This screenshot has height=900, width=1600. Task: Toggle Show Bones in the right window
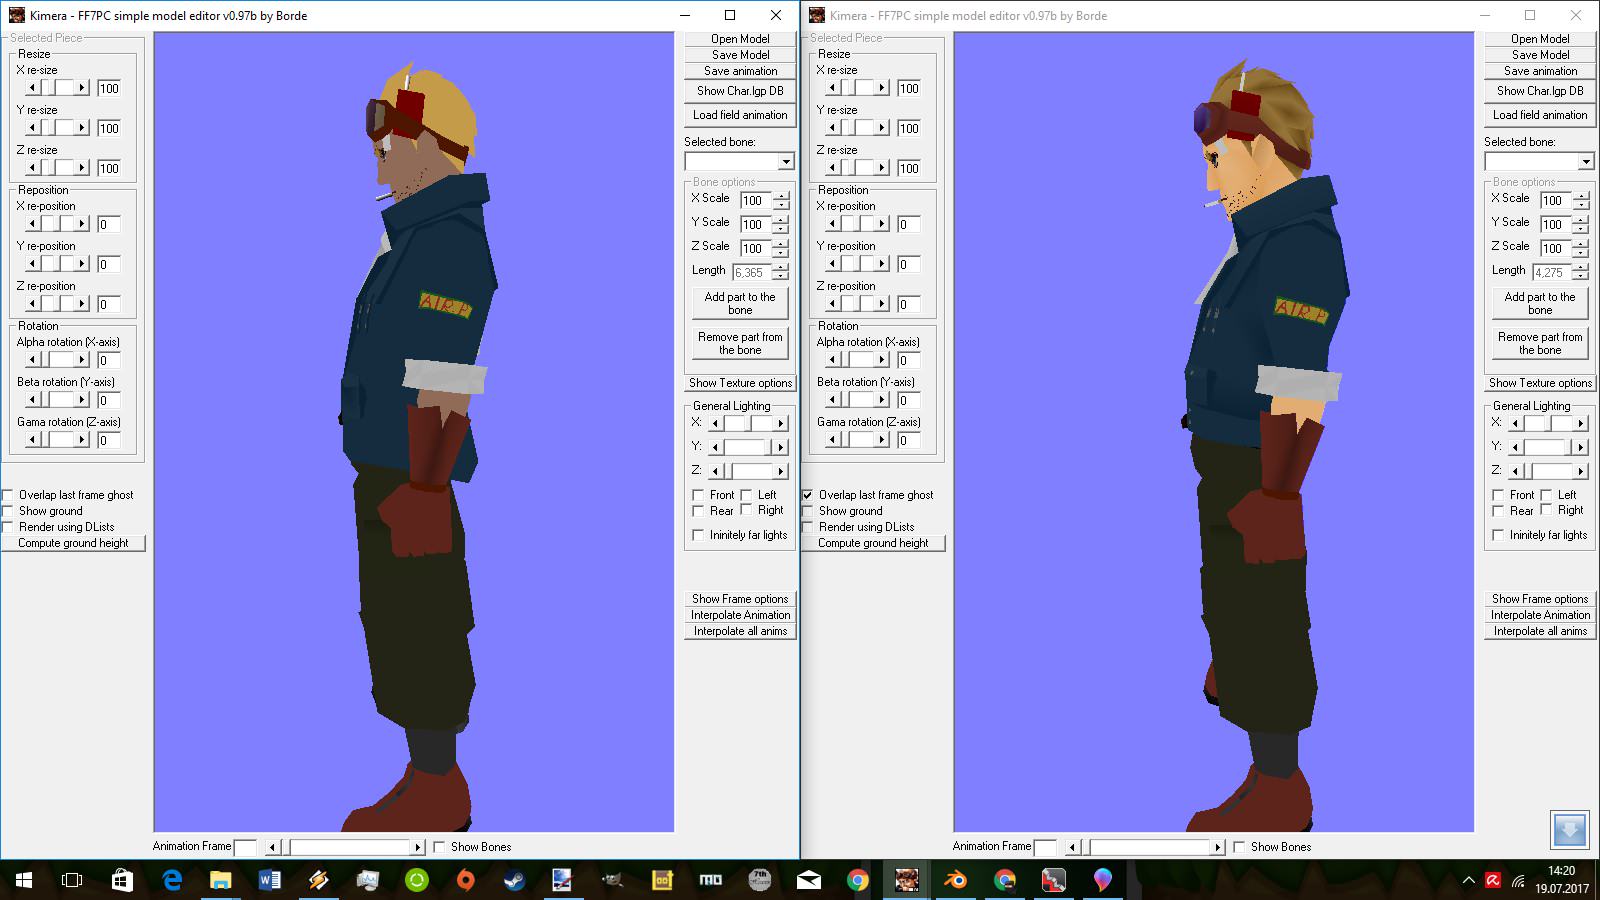pos(1239,847)
